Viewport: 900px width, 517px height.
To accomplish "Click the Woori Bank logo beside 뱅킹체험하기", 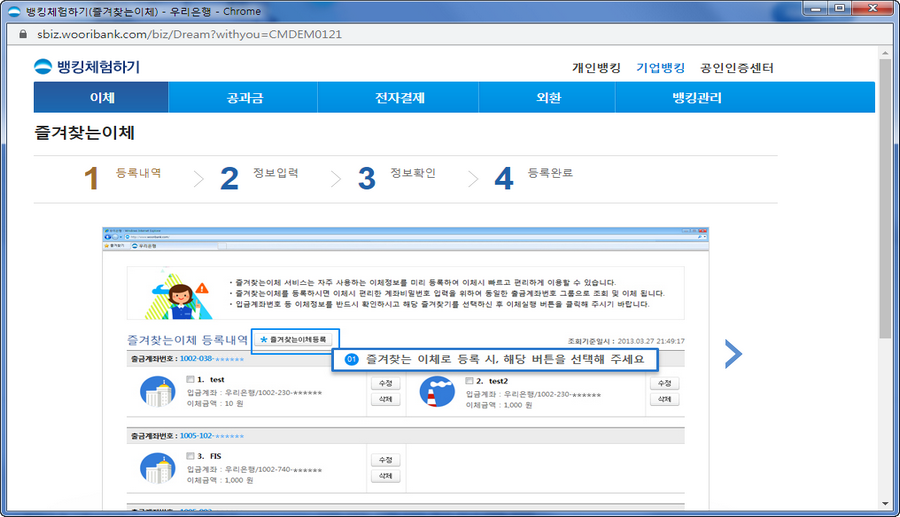I will pos(43,67).
